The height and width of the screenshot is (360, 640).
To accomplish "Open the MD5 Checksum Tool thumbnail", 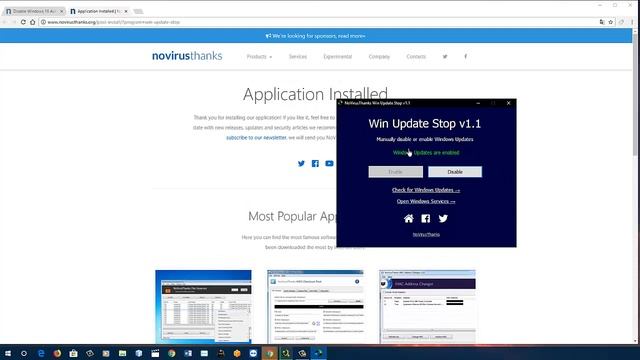I will point(315,307).
